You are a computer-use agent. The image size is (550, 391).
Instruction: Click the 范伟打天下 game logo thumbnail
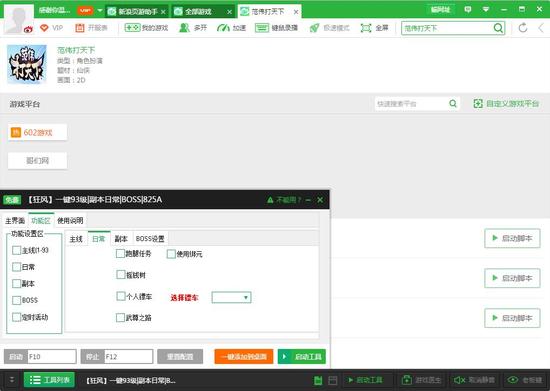pos(27,64)
